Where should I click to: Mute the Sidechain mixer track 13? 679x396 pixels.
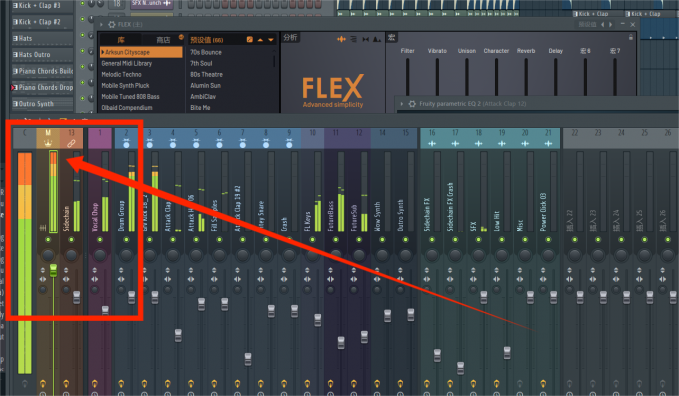pyautogui.click(x=71, y=240)
